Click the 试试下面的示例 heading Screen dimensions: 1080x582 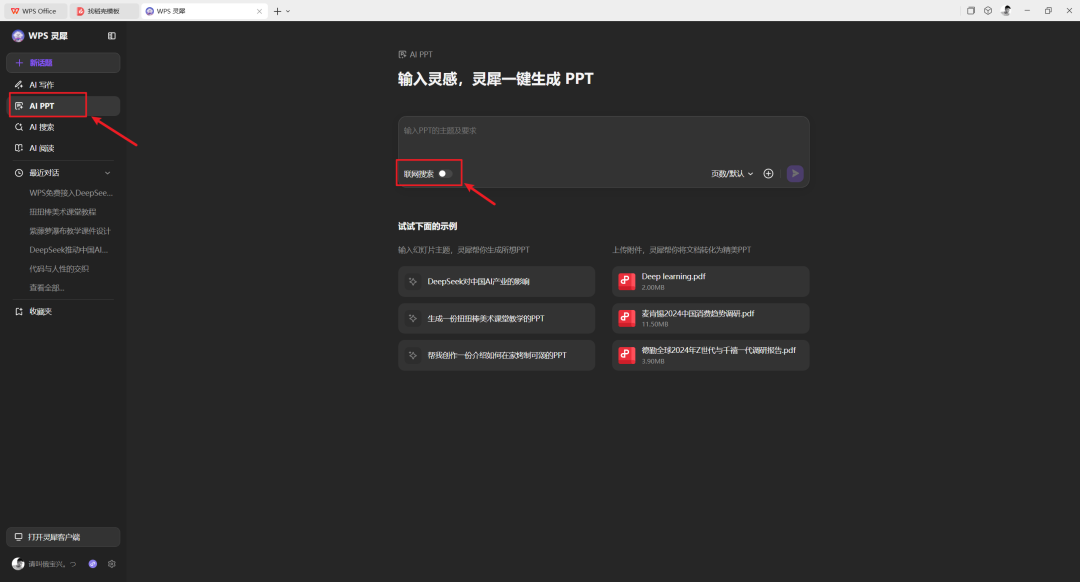point(428,227)
